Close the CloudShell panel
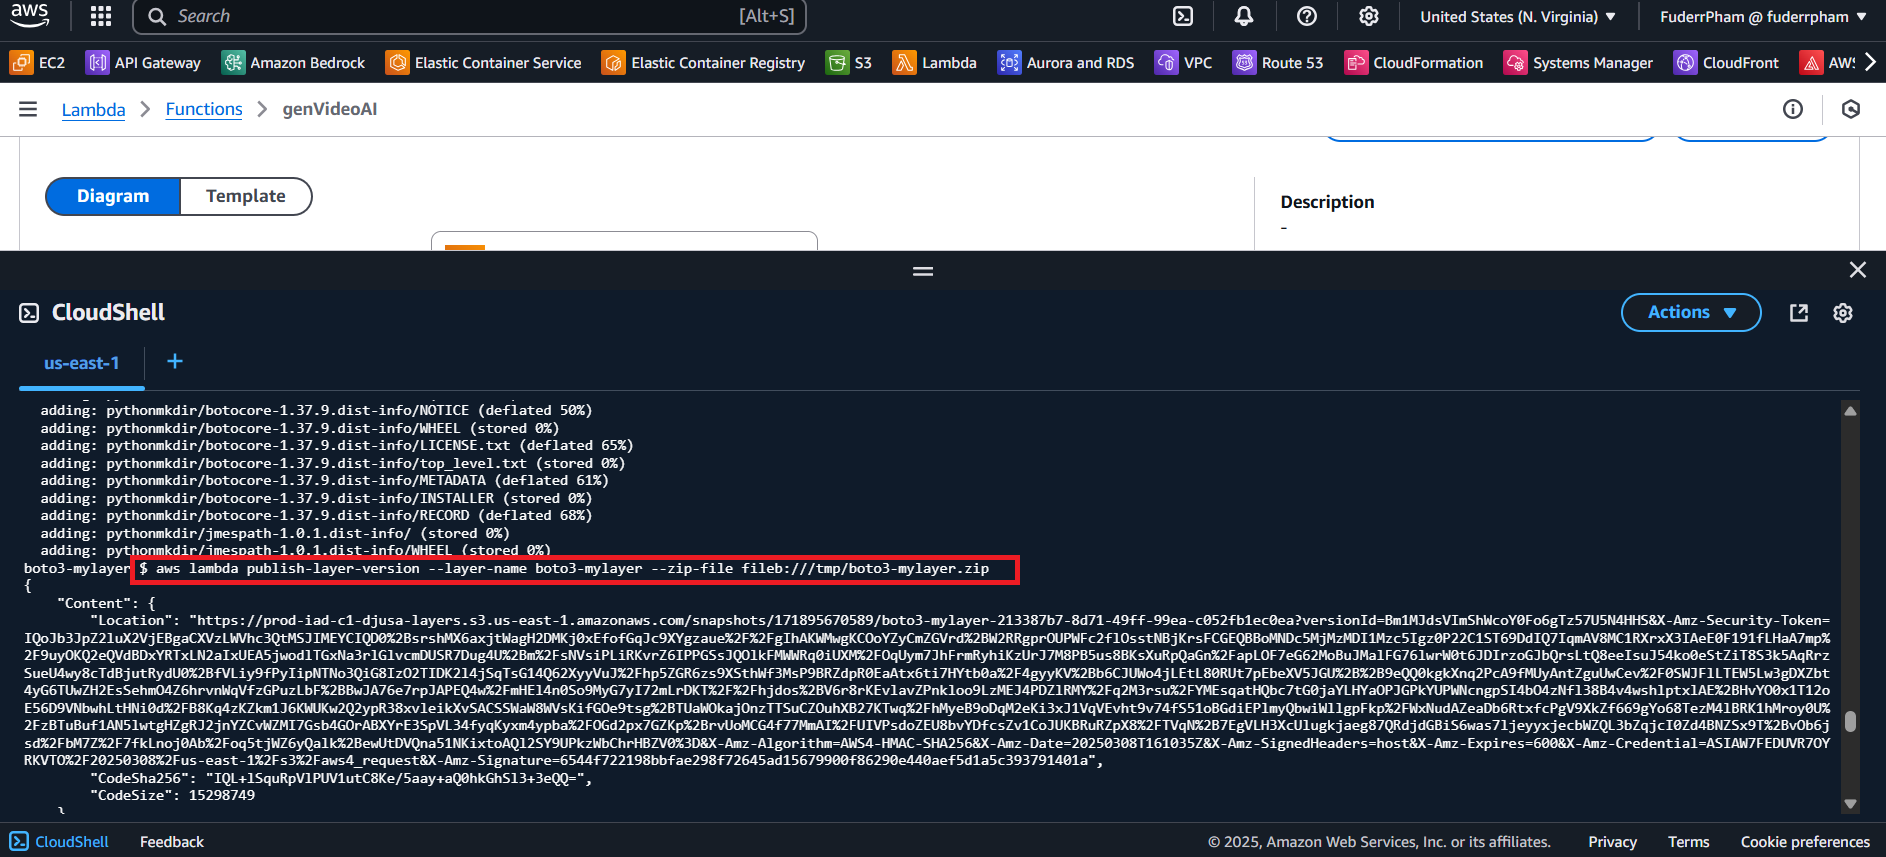This screenshot has width=1886, height=857. tap(1858, 270)
